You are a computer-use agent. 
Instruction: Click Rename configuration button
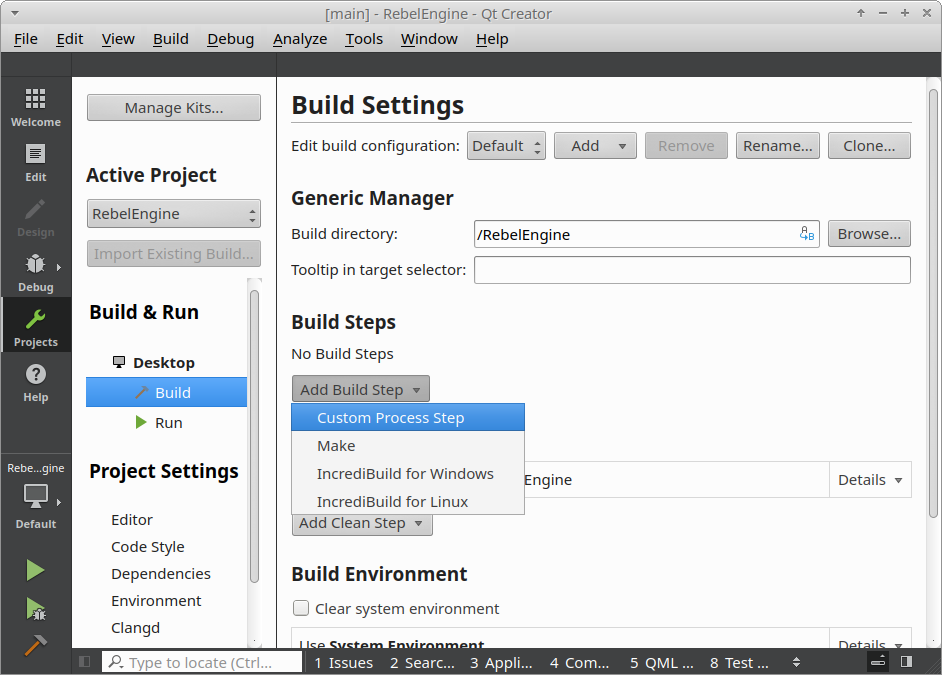(x=777, y=146)
